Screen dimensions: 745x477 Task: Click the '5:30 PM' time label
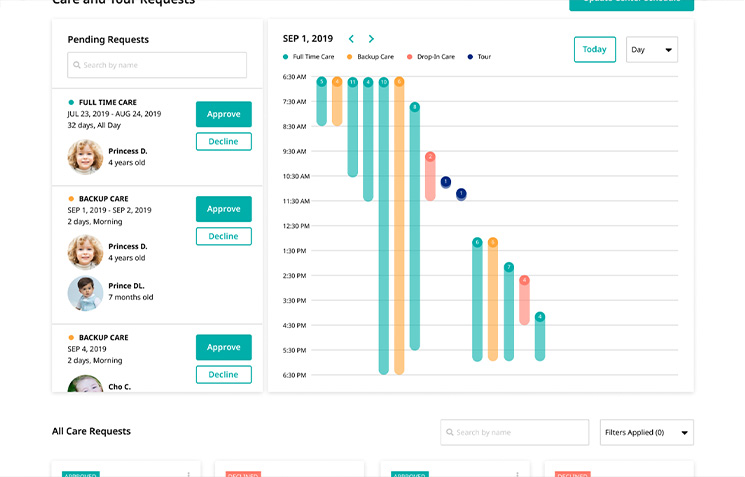coord(295,350)
